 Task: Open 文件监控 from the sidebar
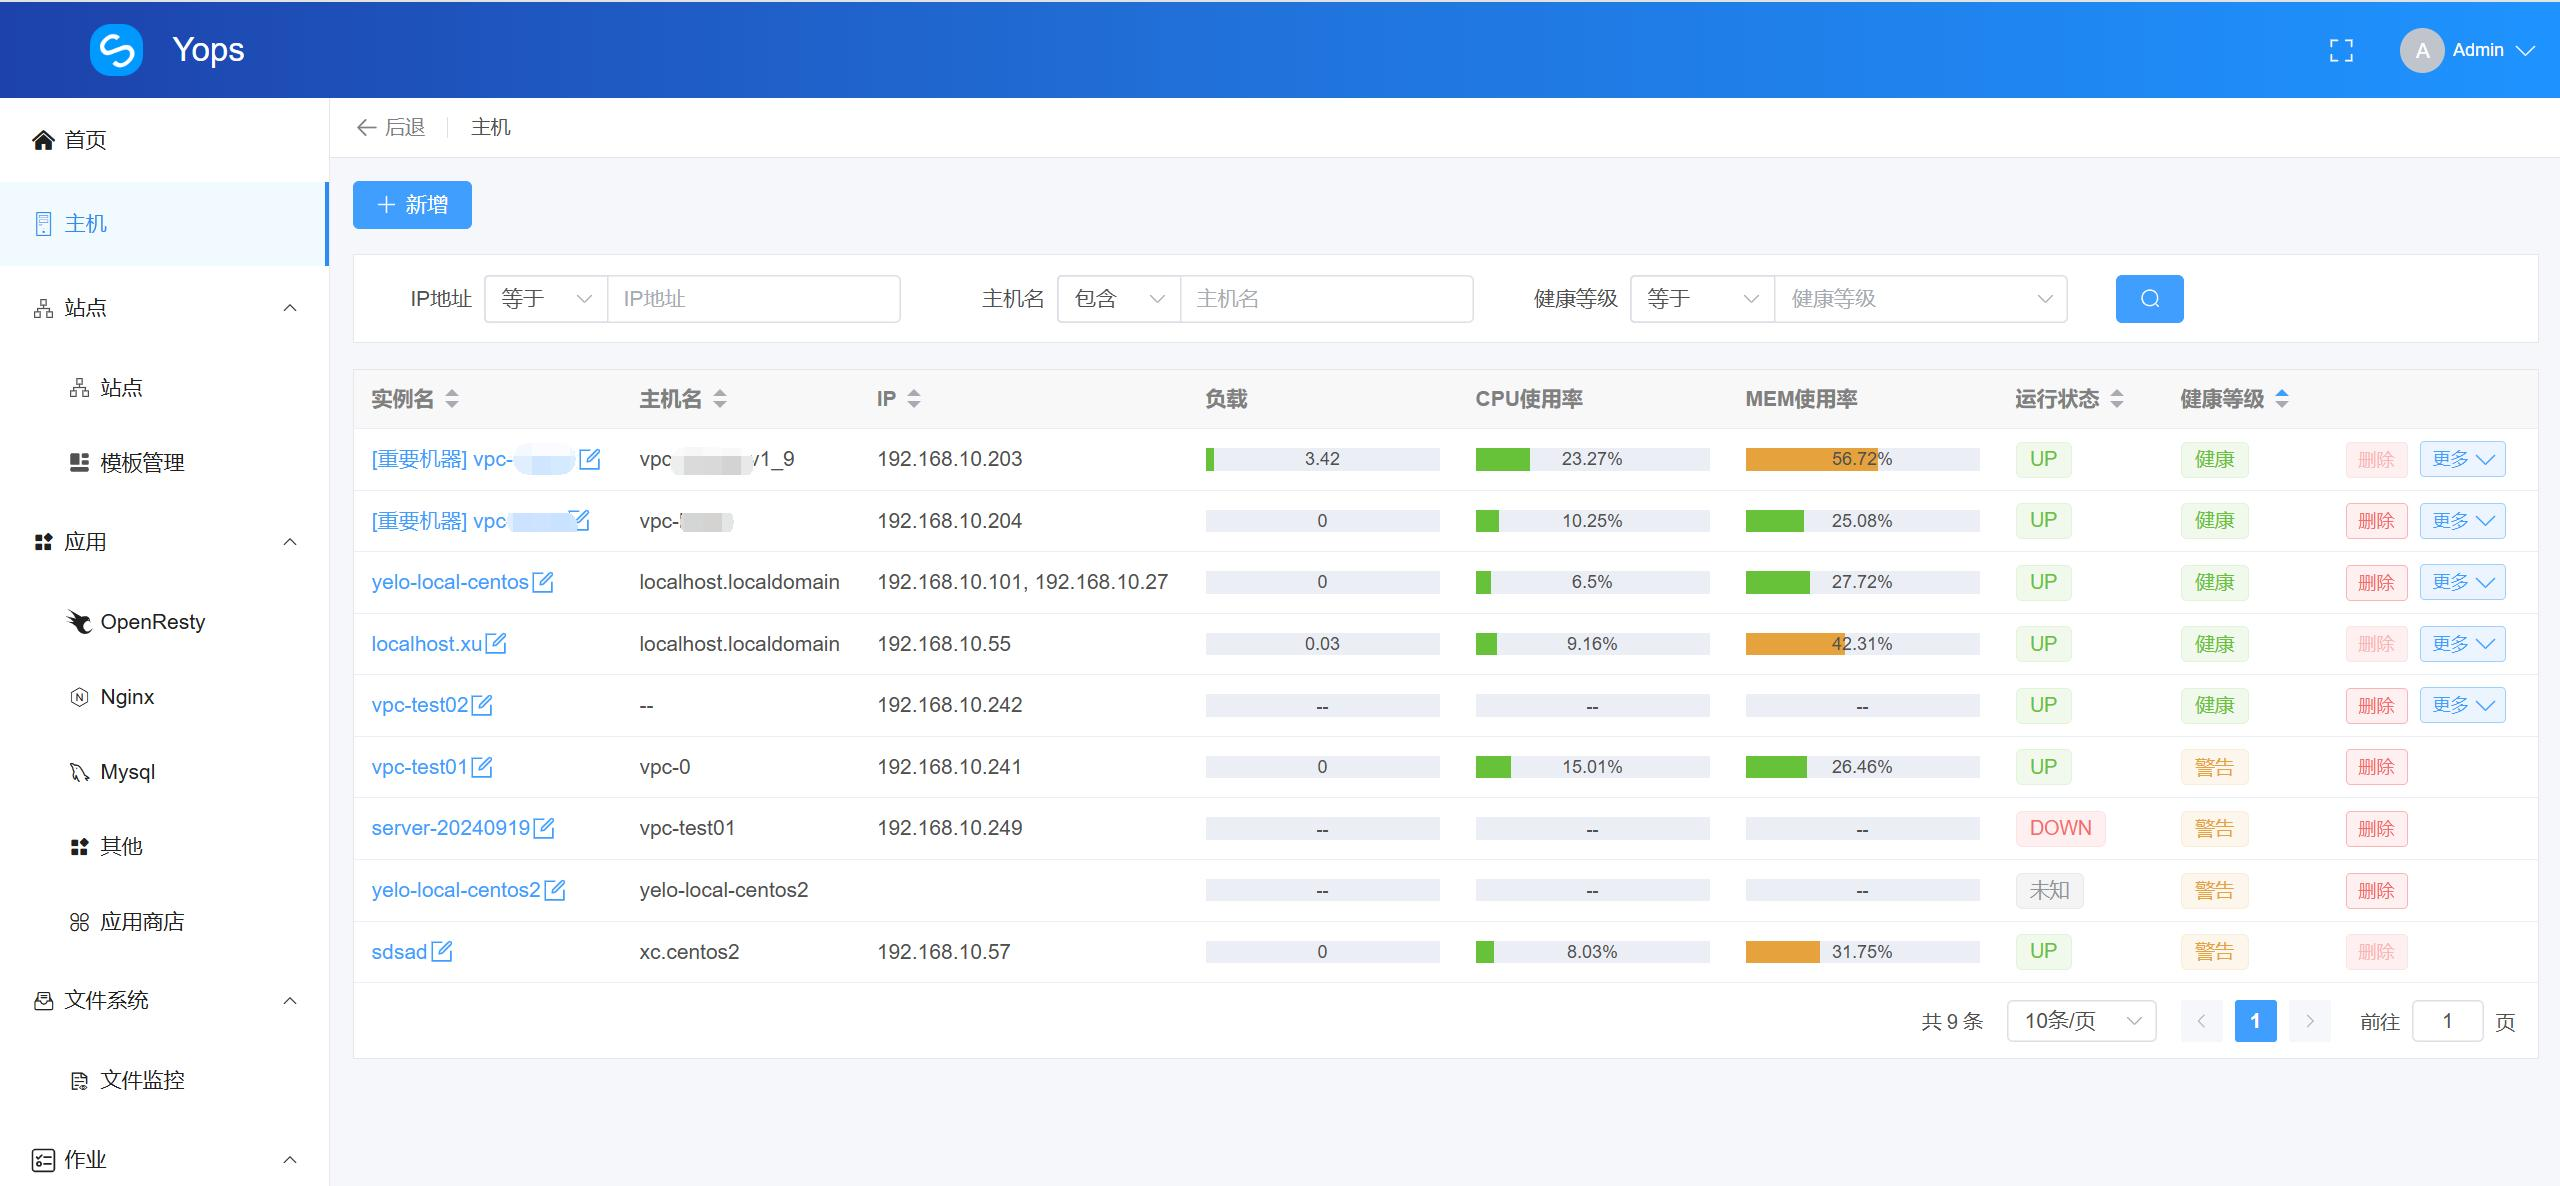(141, 1080)
